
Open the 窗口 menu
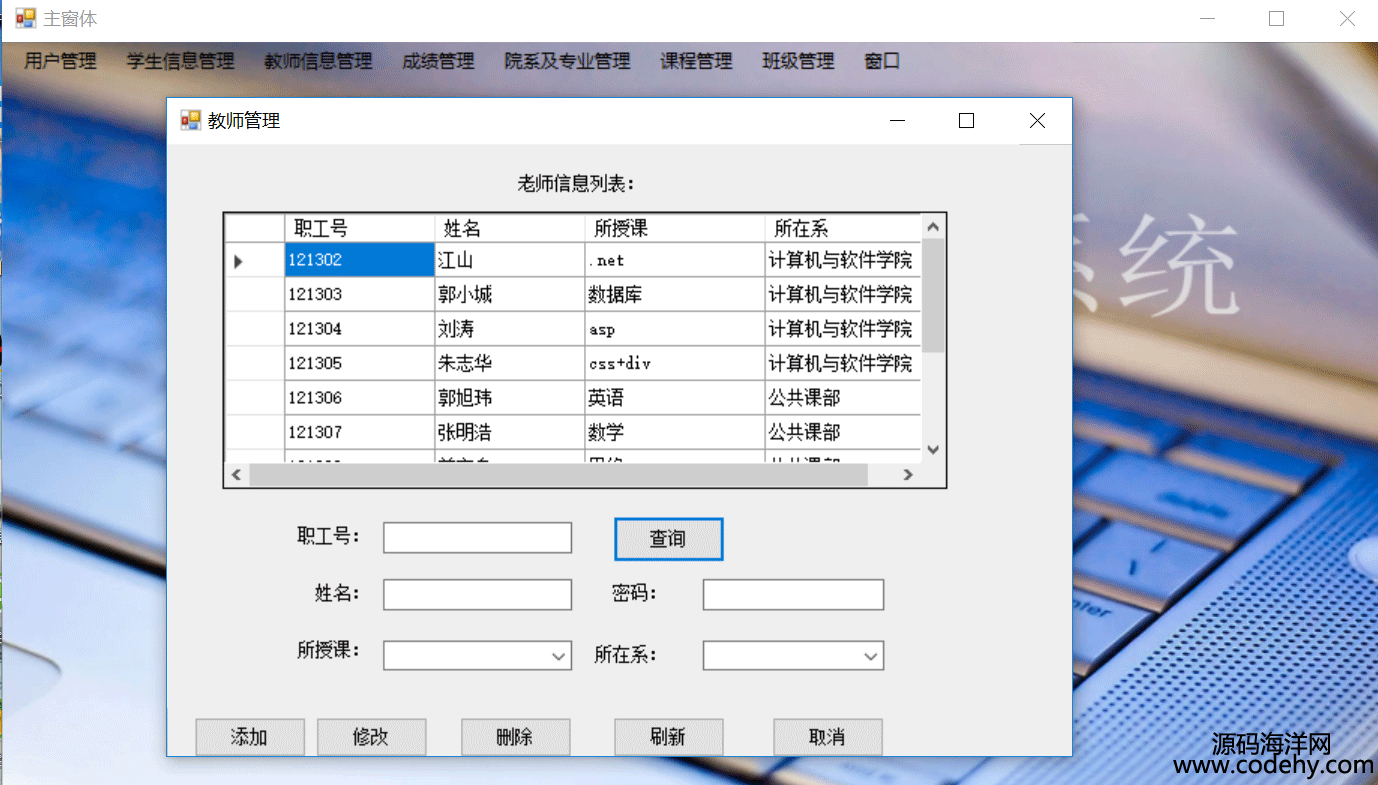coord(882,61)
